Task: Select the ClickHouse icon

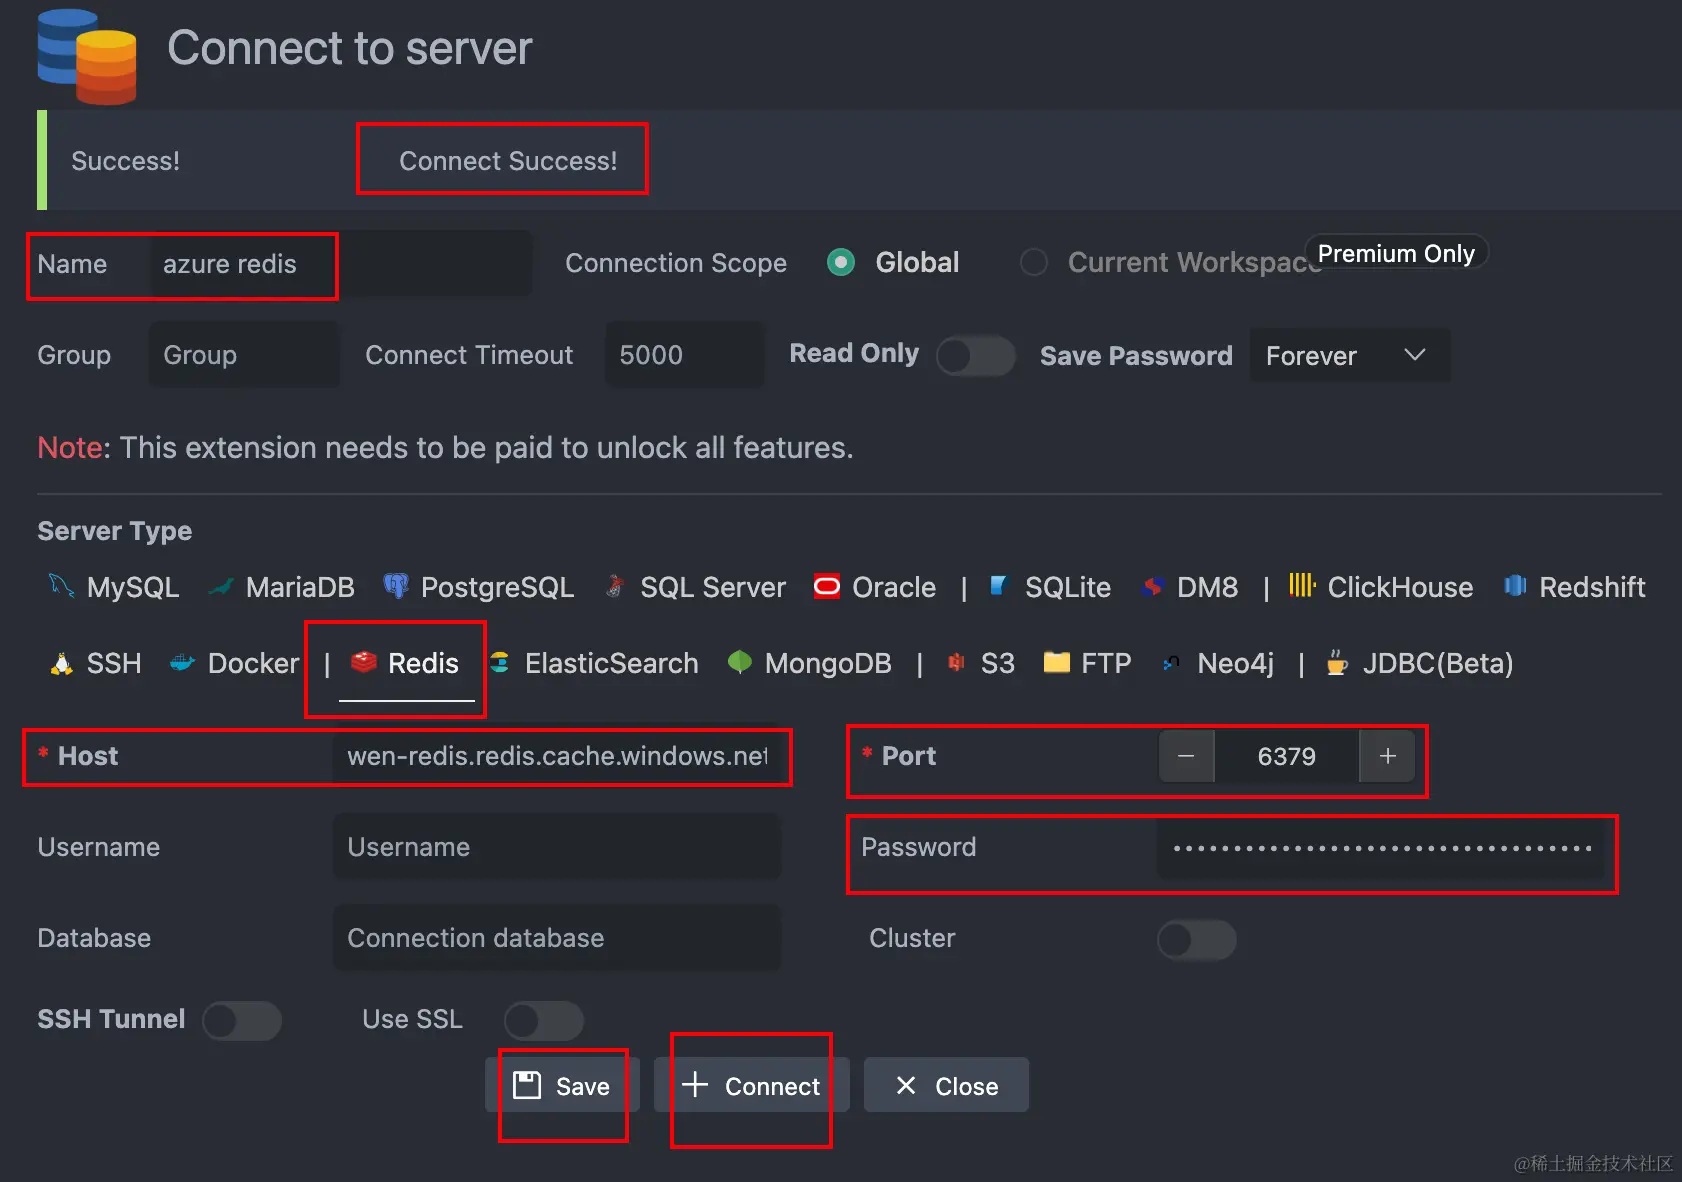Action: coord(1302,585)
